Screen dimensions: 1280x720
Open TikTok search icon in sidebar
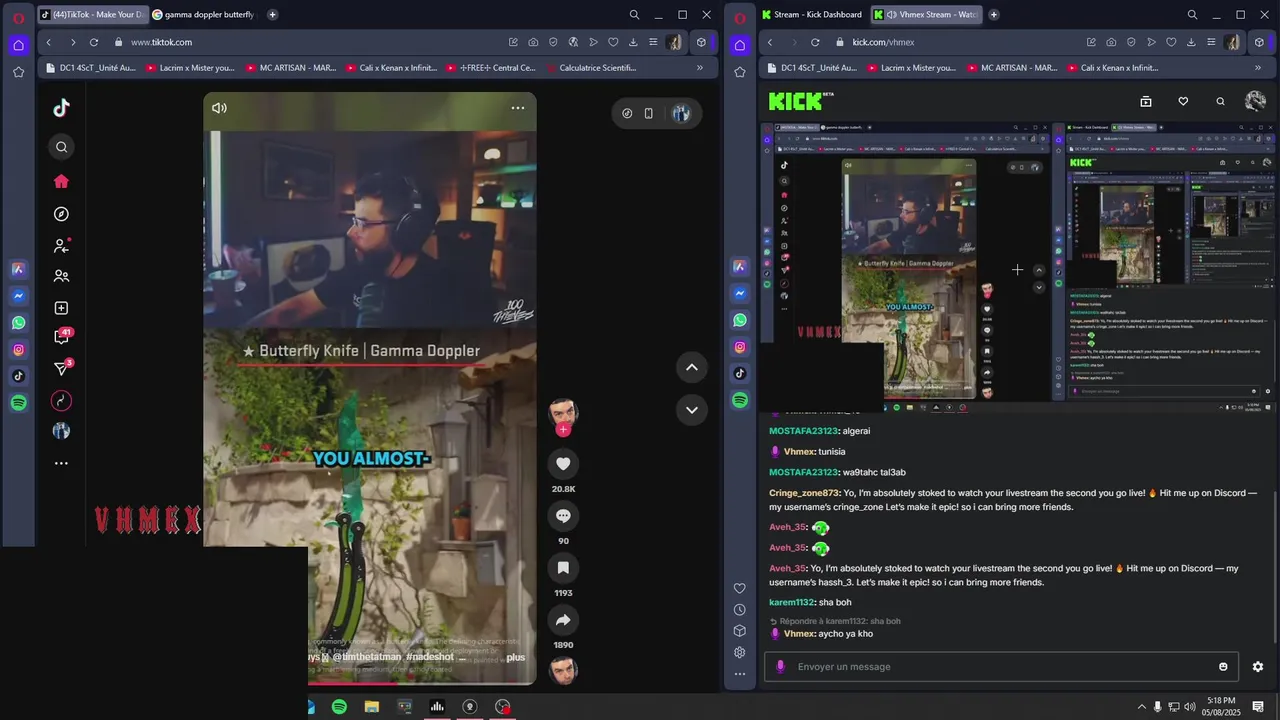tap(61, 147)
